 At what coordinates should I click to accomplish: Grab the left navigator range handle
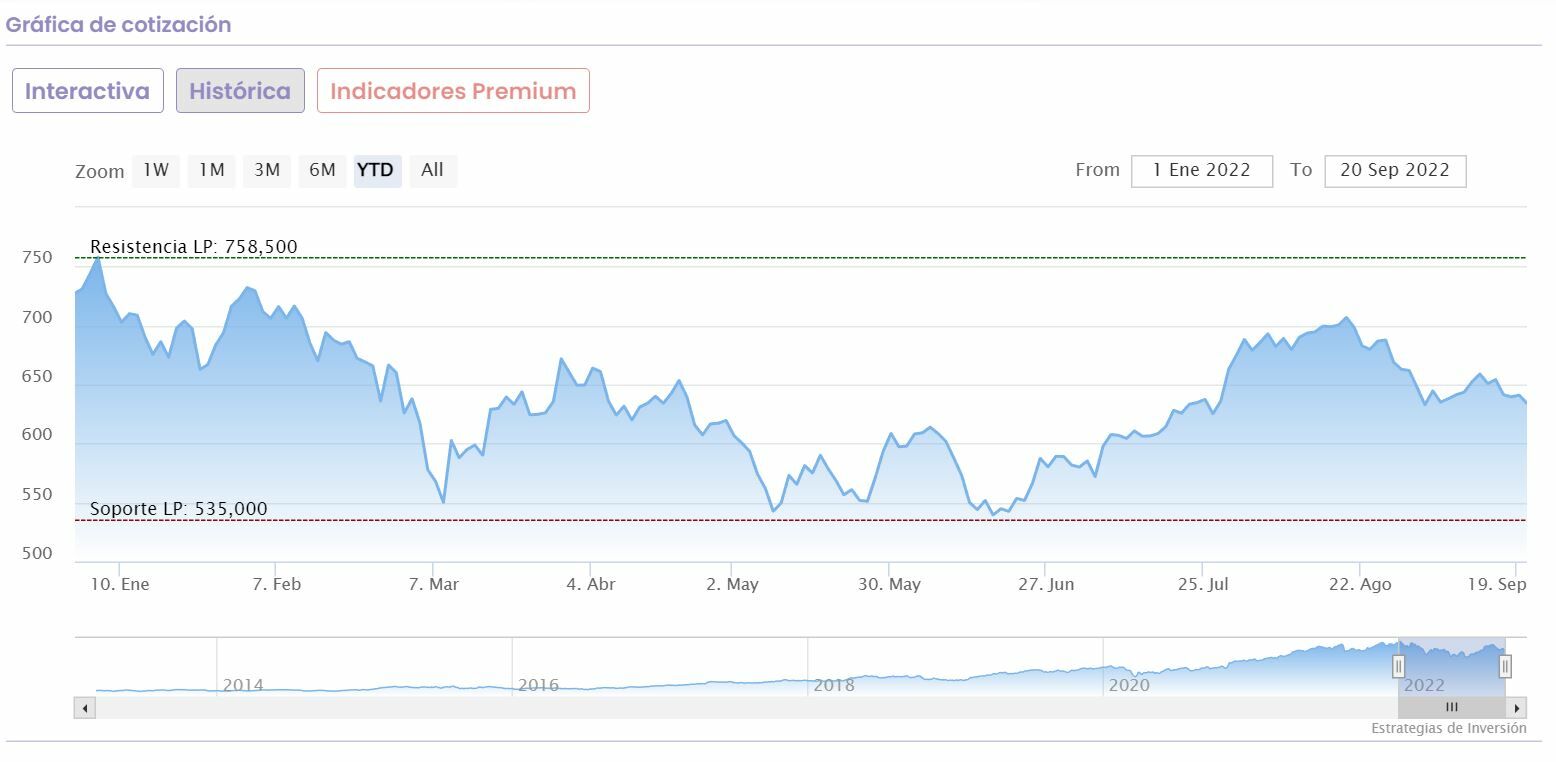coord(1398,666)
